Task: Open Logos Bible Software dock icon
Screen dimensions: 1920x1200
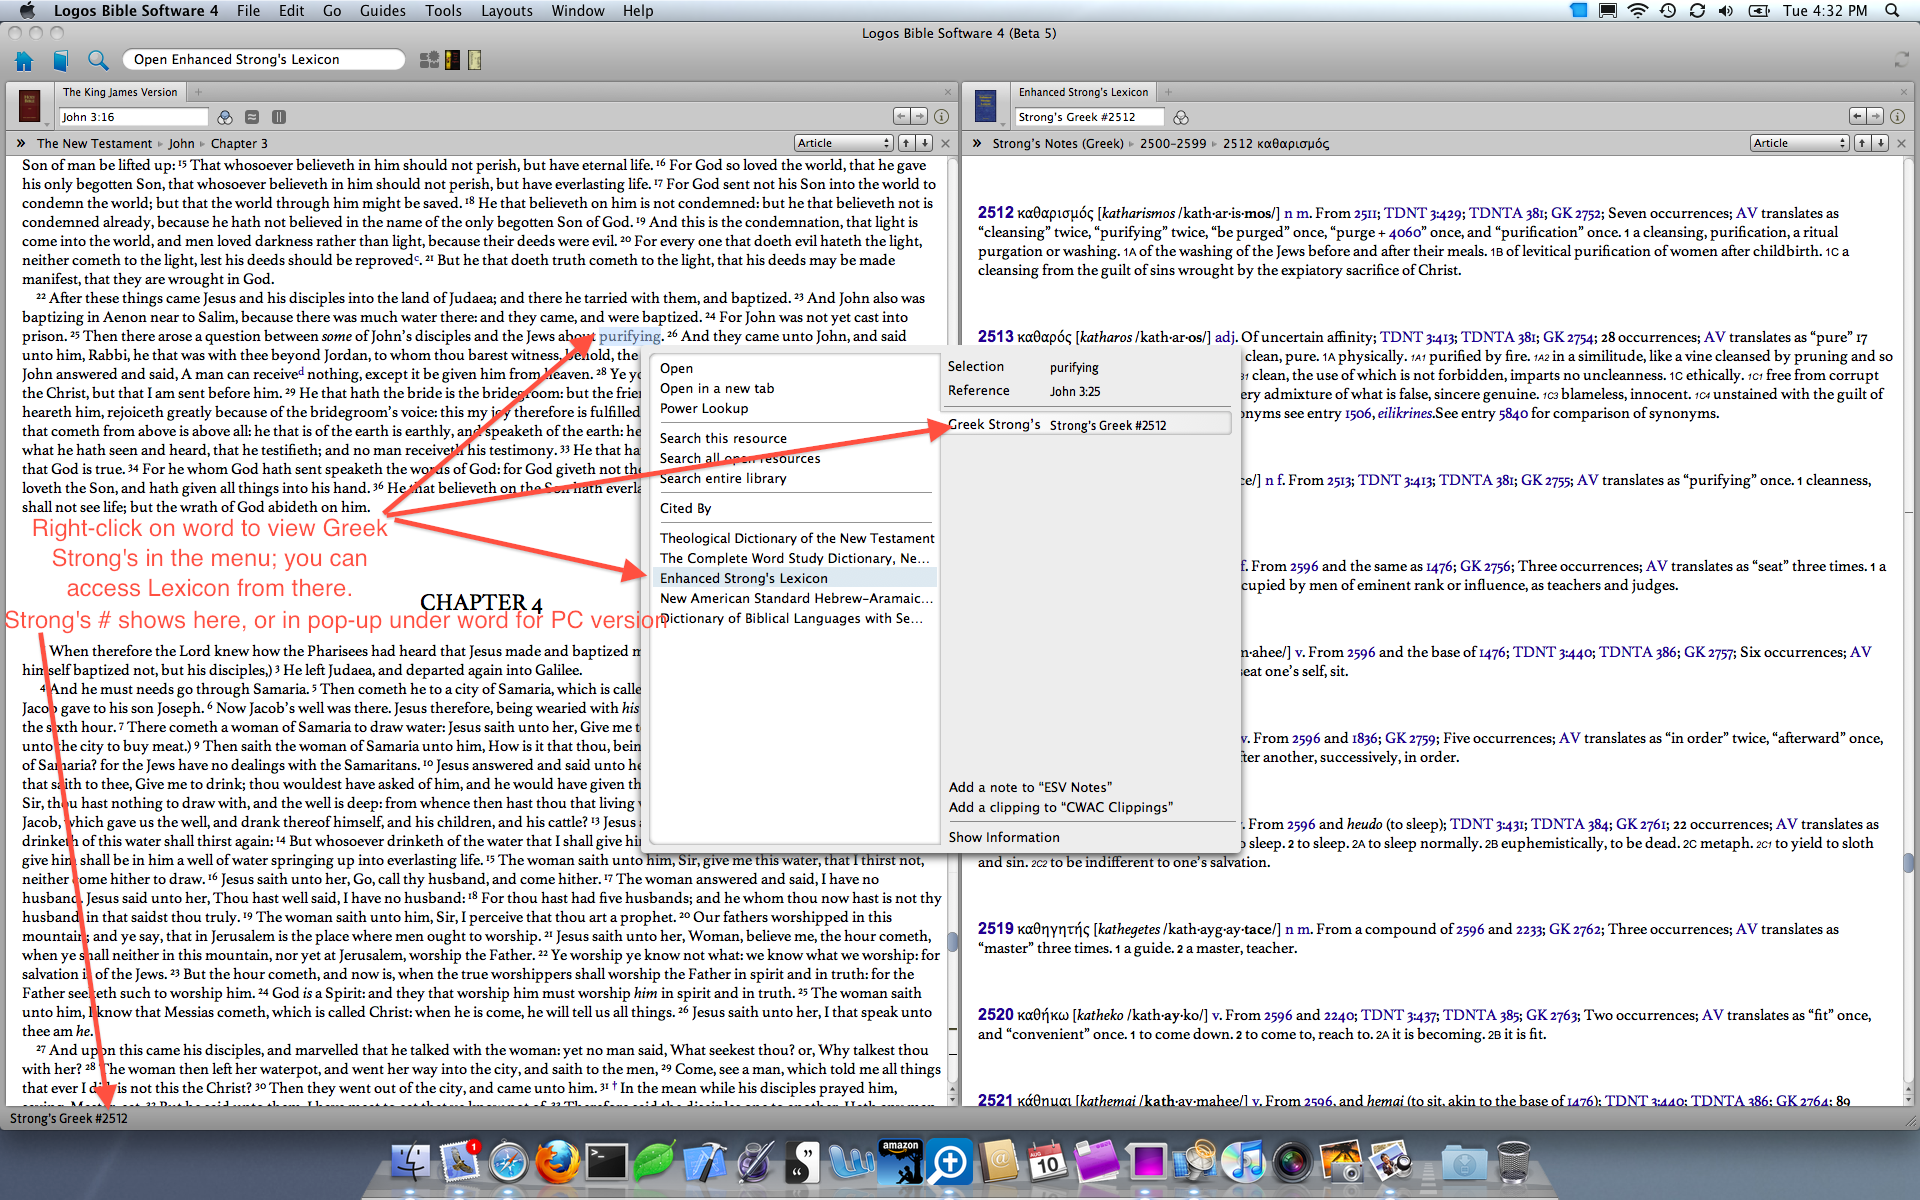Action: 949,1162
